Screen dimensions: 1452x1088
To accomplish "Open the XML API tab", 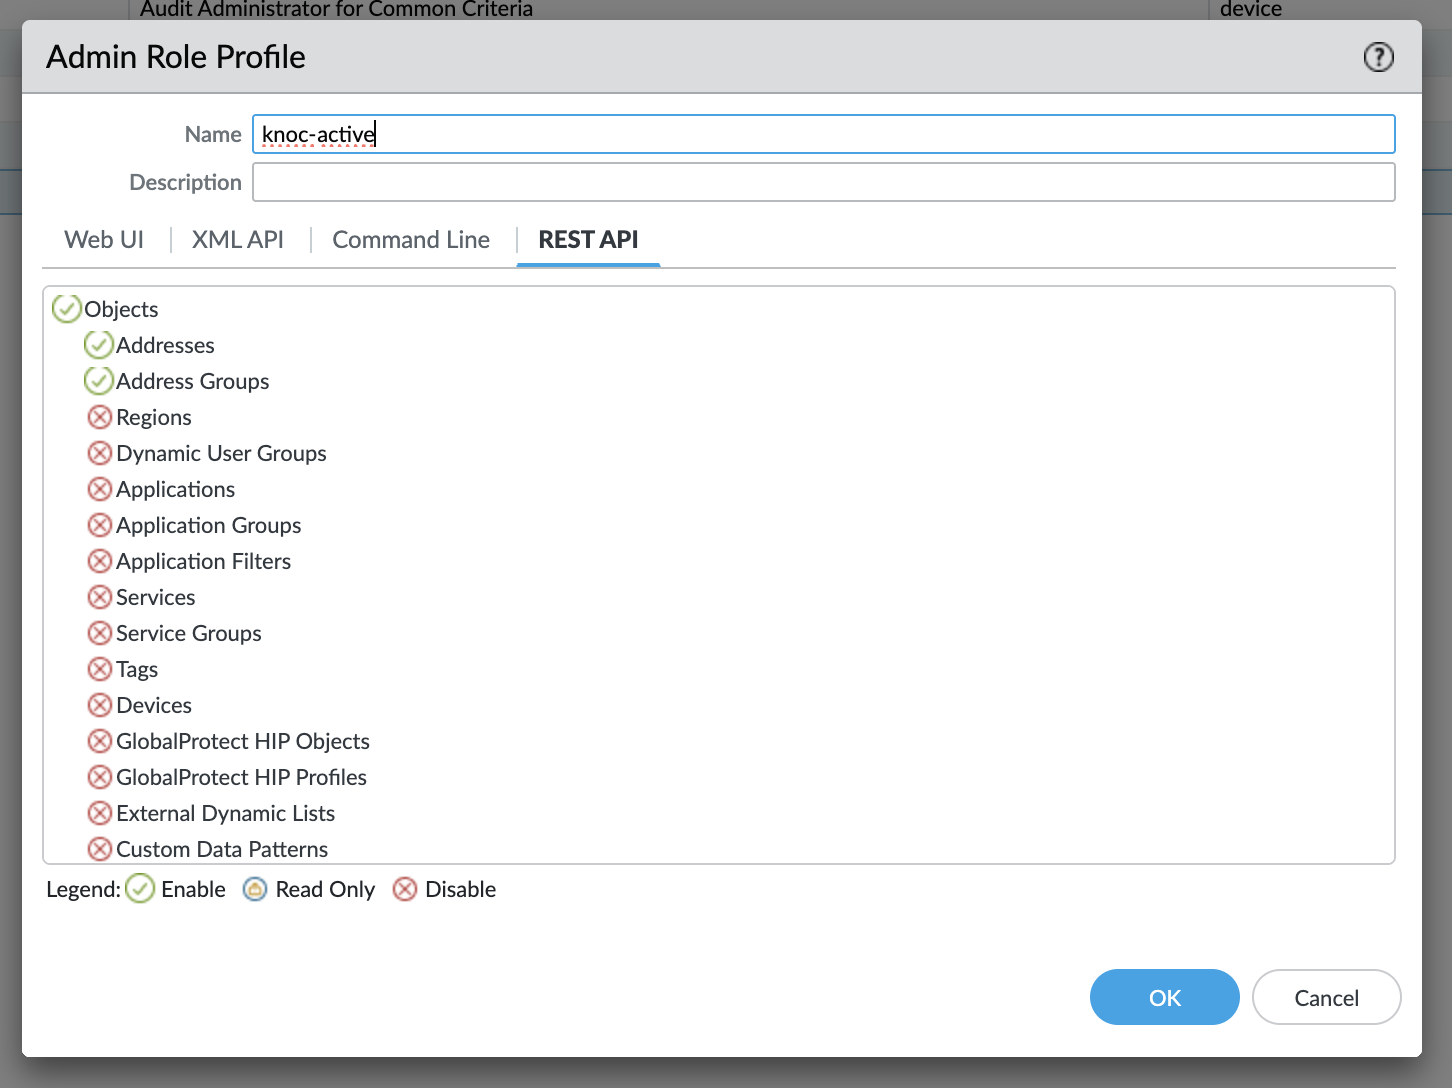I will click(x=238, y=240).
